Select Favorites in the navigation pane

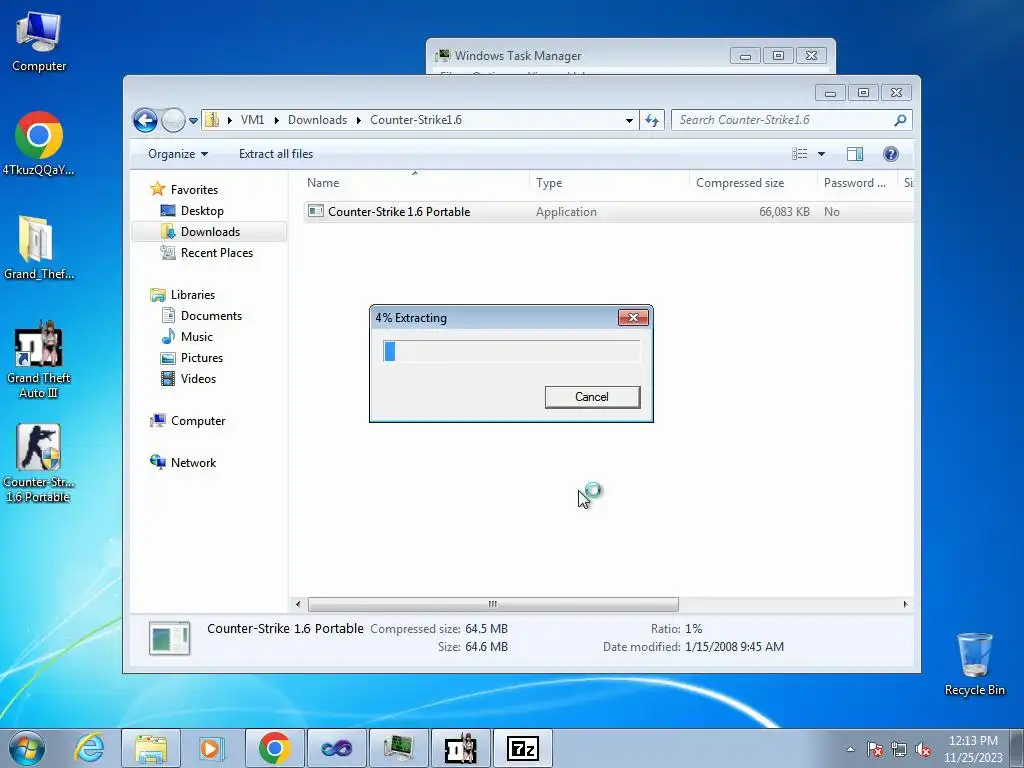pyautogui.click(x=194, y=190)
